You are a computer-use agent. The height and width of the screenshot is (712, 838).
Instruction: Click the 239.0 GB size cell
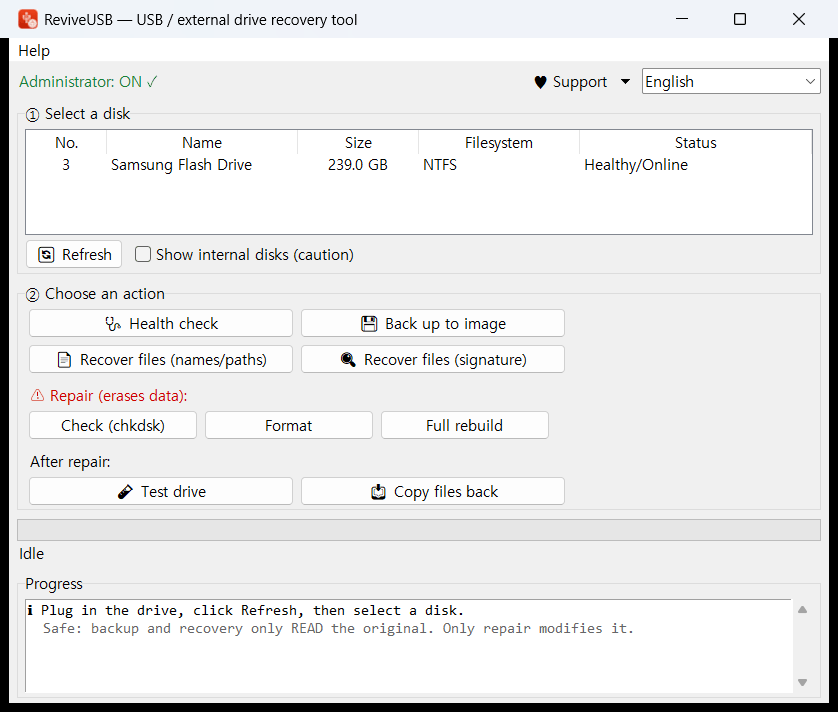click(358, 165)
